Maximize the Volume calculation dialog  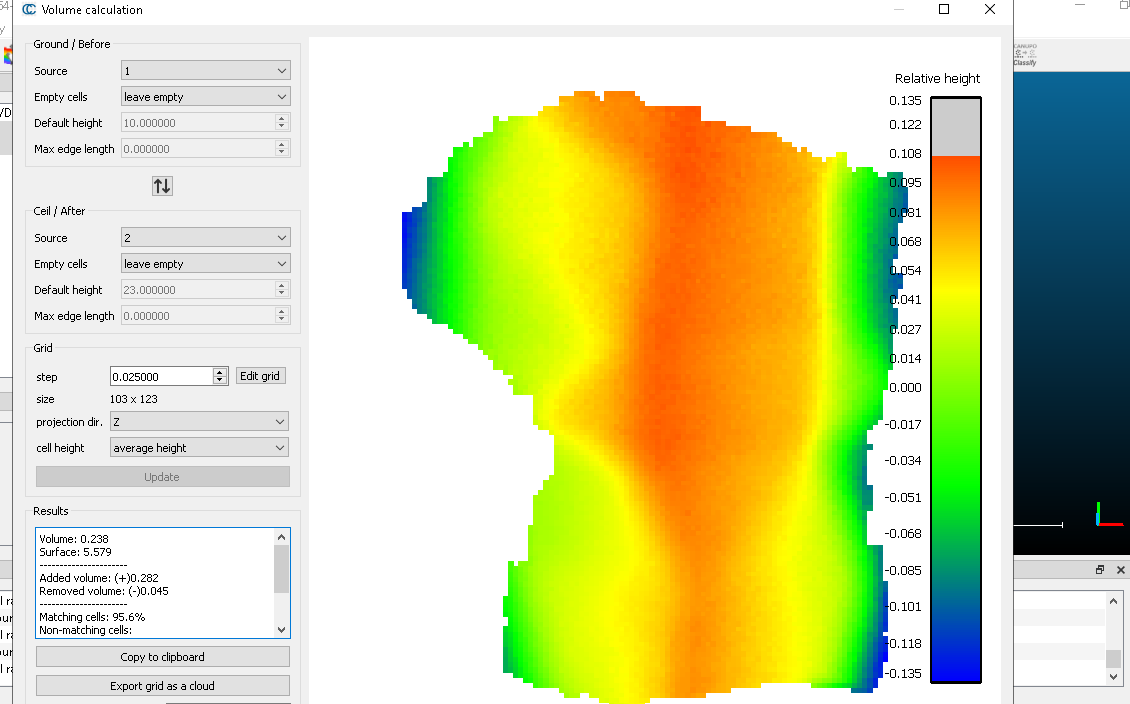[944, 10]
